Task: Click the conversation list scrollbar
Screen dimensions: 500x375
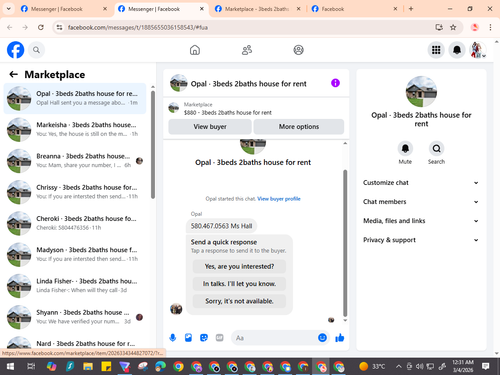Action: (153, 145)
